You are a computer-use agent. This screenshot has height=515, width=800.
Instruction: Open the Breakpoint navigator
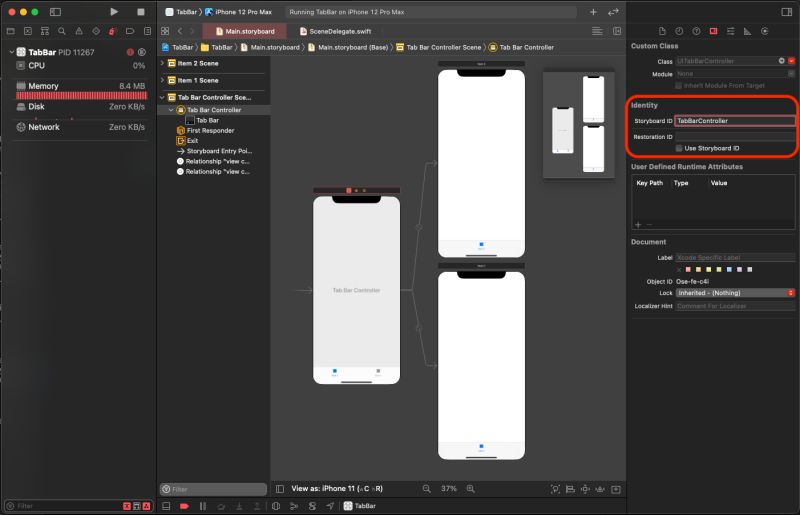click(130, 31)
